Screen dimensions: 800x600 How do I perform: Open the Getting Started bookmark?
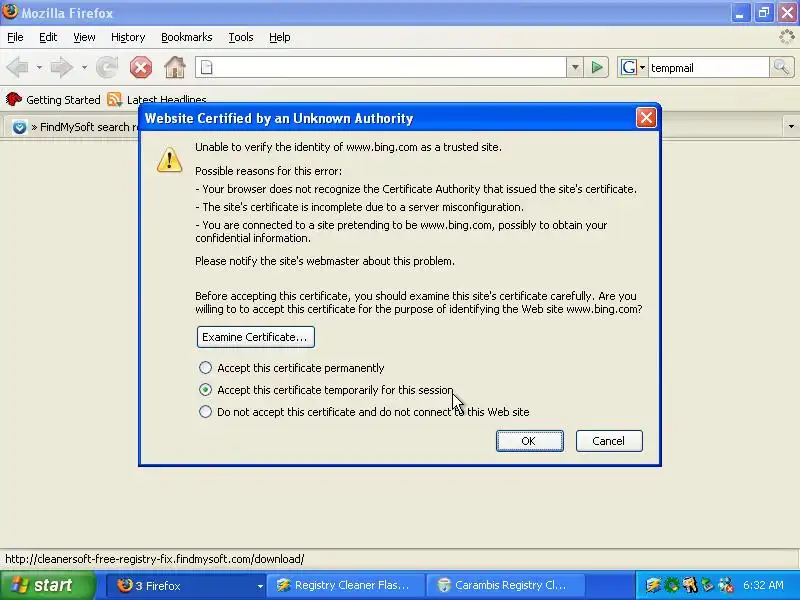pos(53,99)
